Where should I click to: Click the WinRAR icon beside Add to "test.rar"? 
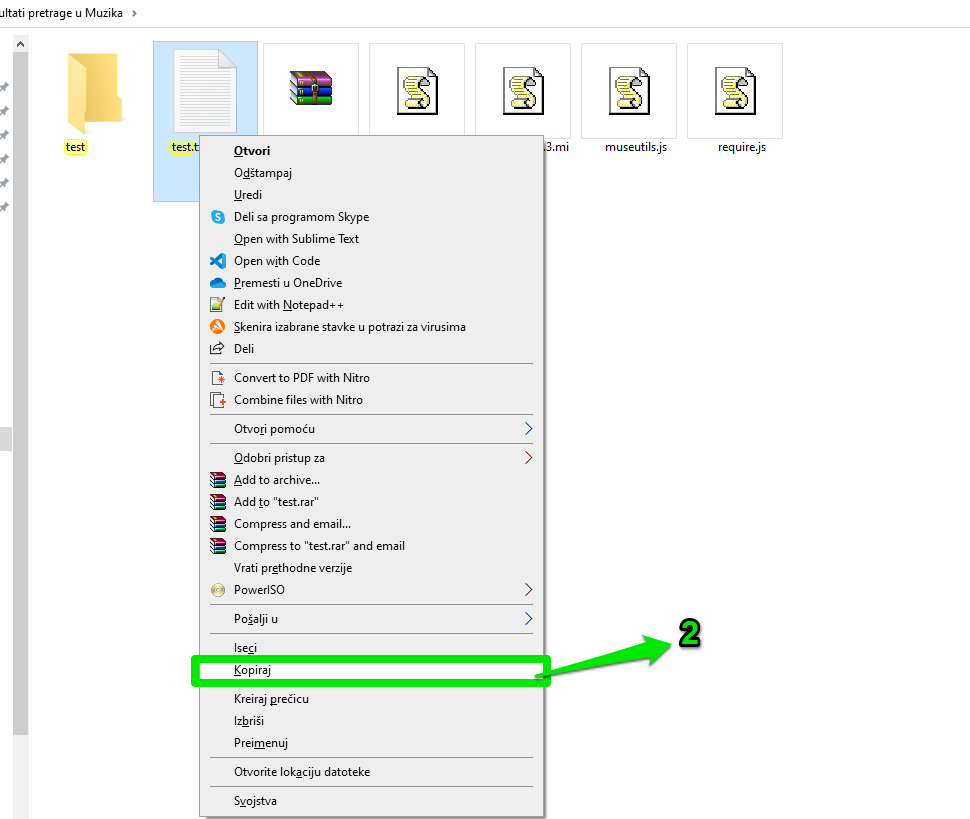click(x=218, y=502)
